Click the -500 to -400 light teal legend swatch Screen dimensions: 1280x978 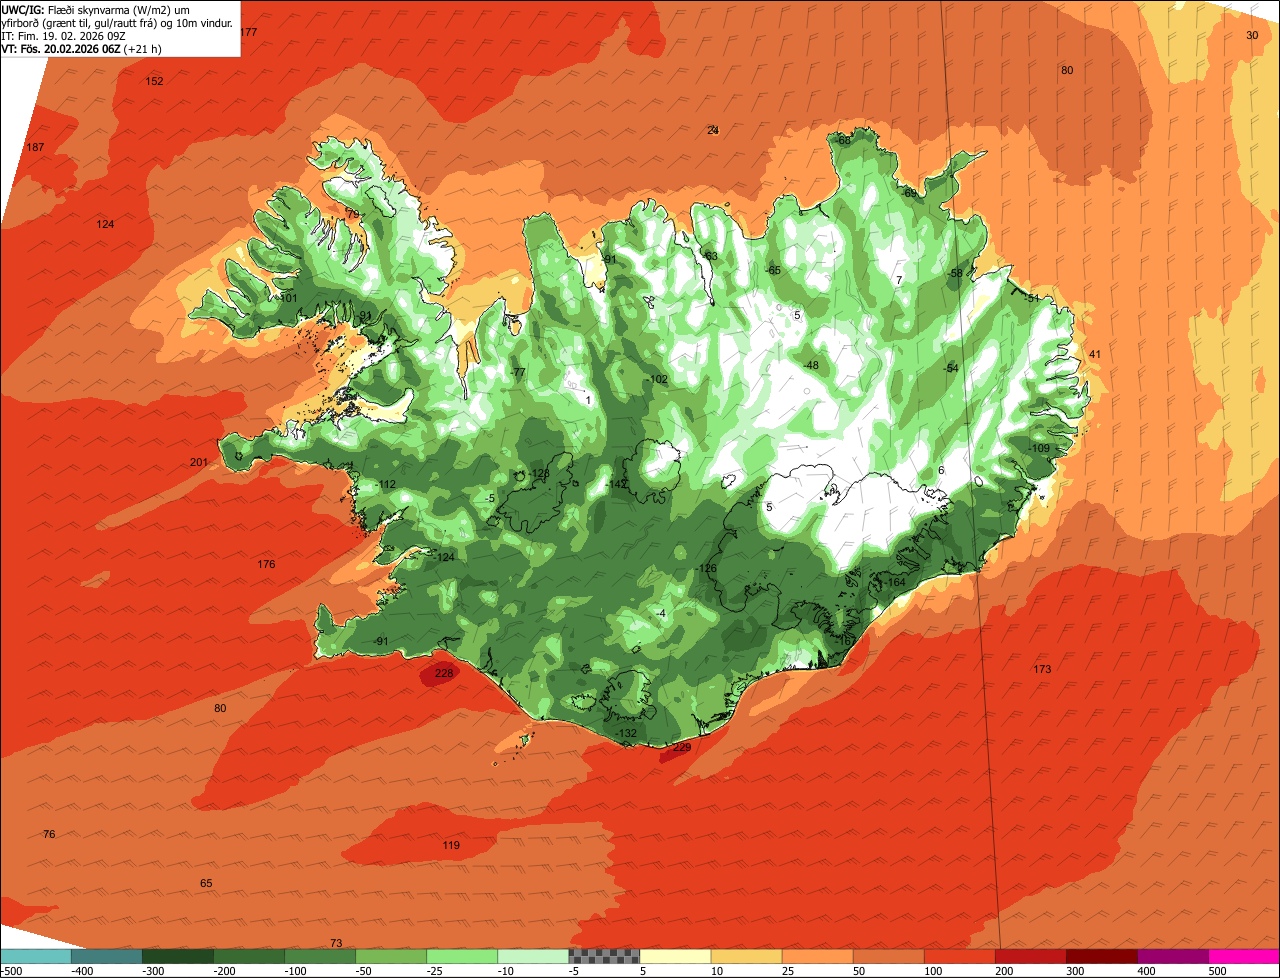[x=35, y=956]
